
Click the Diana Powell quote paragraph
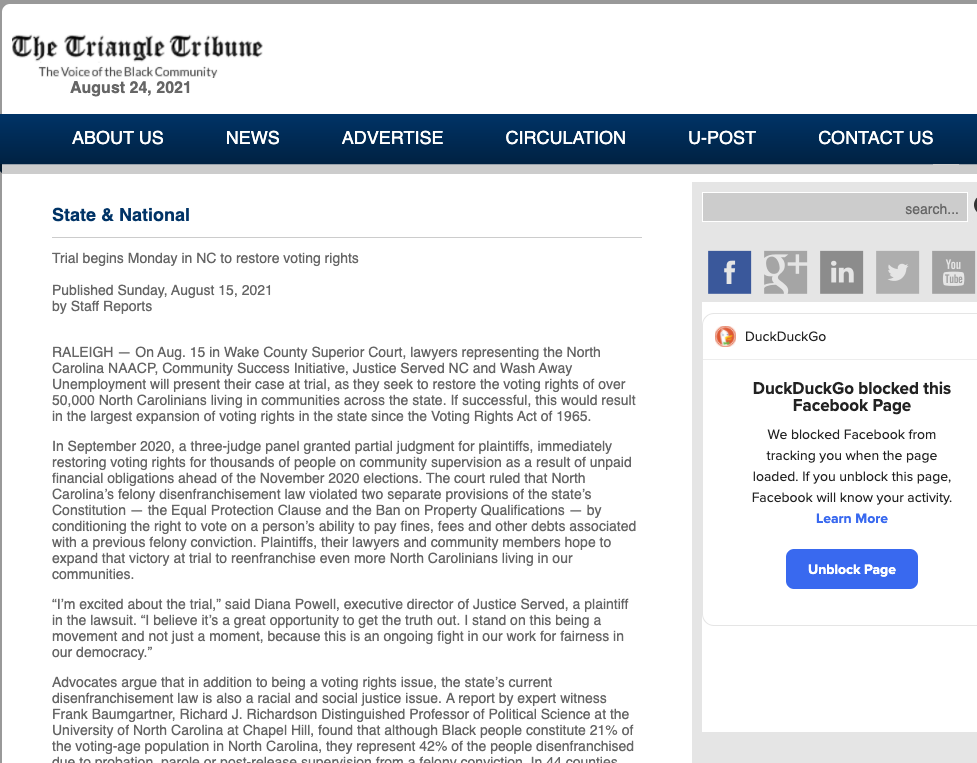(340, 628)
